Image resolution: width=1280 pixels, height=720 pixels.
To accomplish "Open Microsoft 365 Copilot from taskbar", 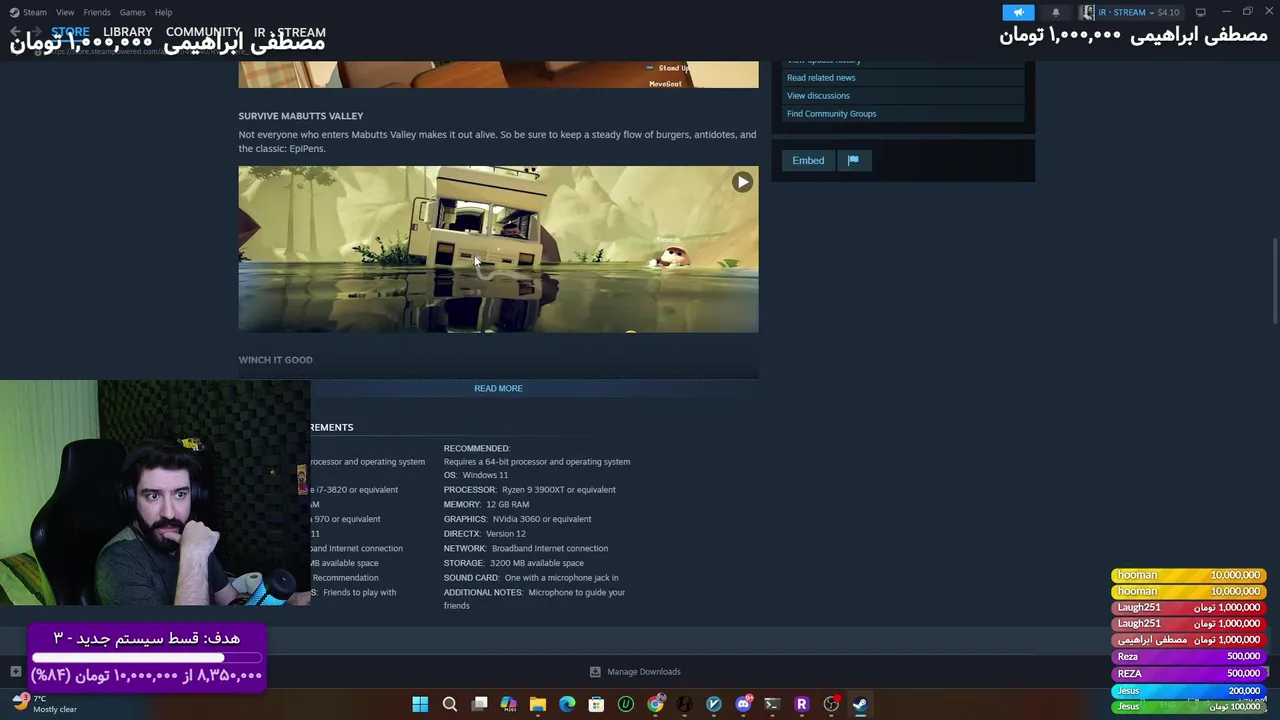I will [x=508, y=704].
